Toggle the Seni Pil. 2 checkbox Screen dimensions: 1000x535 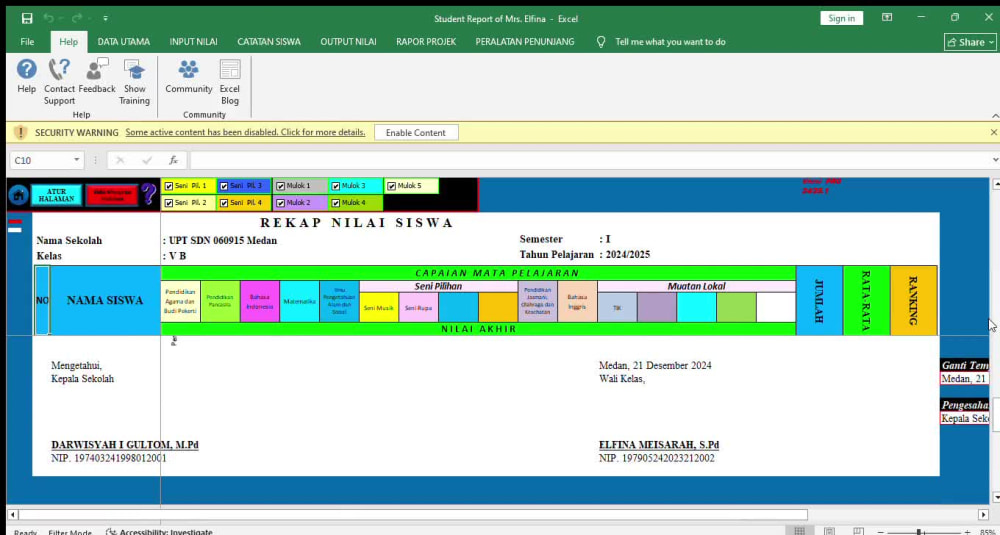[169, 203]
